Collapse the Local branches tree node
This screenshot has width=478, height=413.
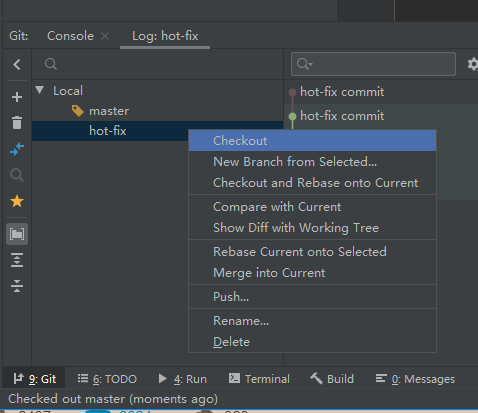[x=40, y=90]
